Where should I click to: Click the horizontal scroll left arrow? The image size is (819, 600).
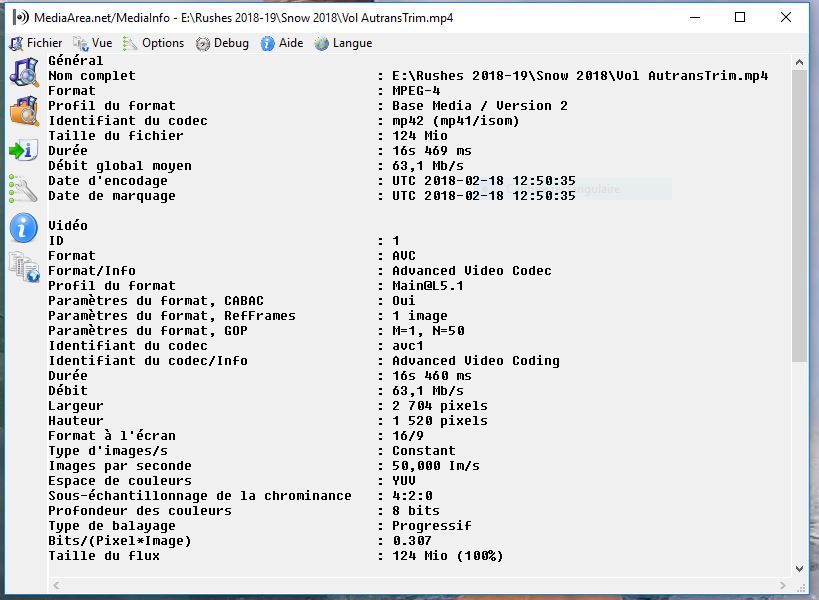coord(56,585)
